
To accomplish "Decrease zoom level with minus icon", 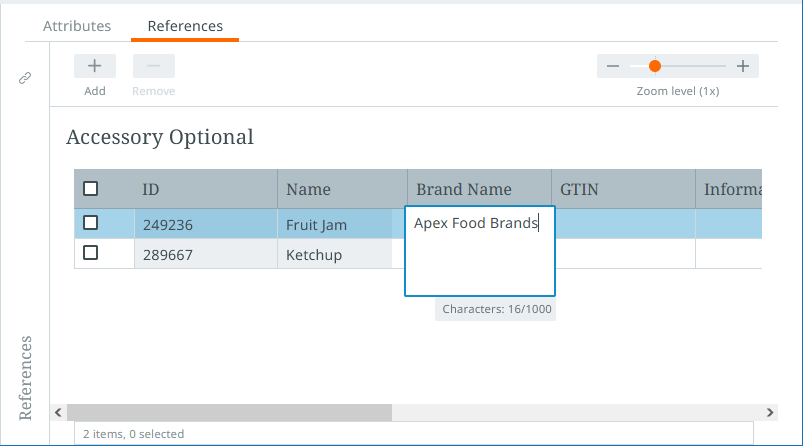I will (x=613, y=66).
